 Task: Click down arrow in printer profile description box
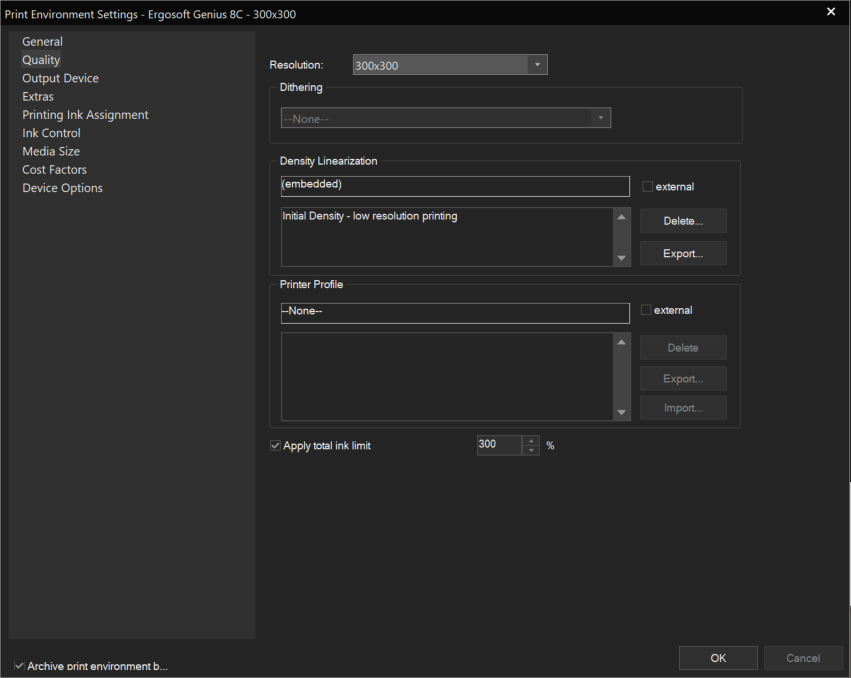pyautogui.click(x=621, y=413)
